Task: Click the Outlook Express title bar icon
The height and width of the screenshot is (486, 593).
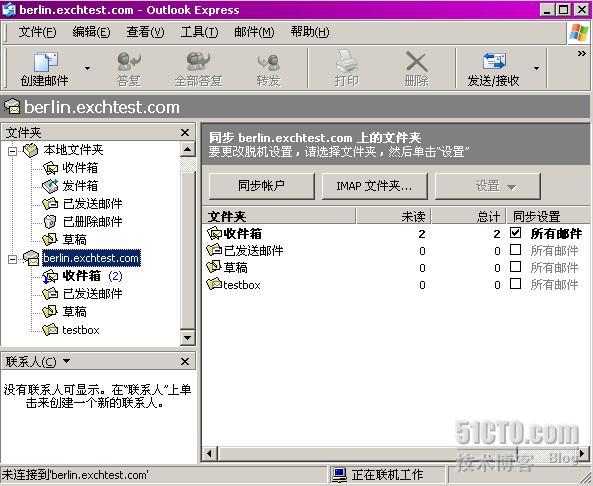Action: coord(9,9)
